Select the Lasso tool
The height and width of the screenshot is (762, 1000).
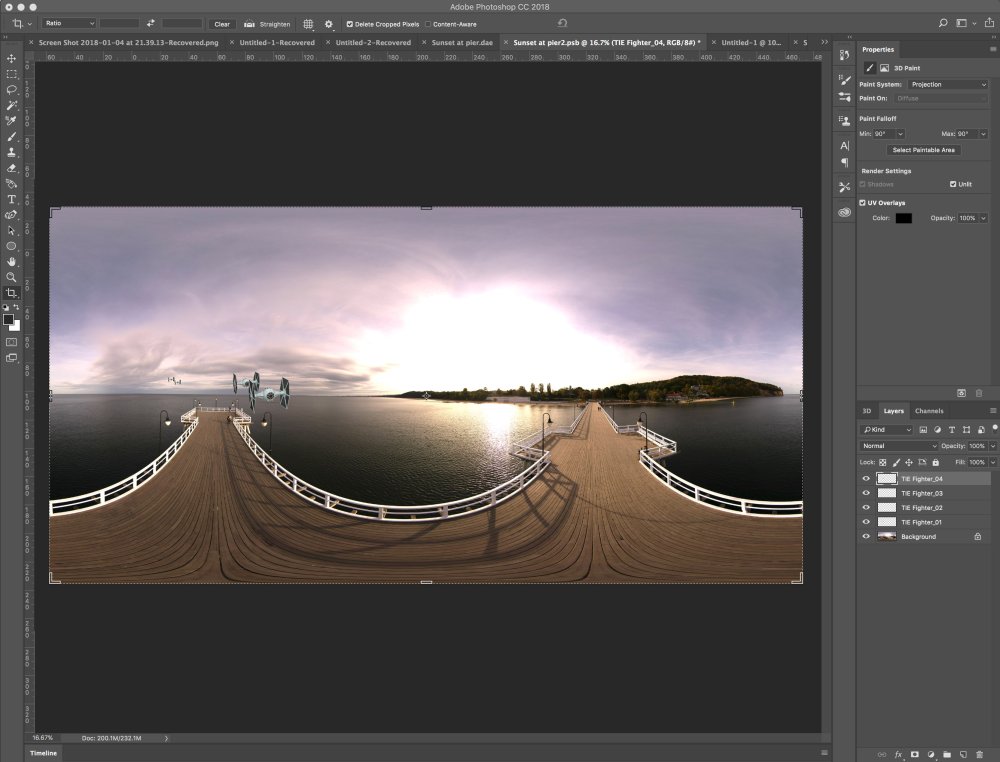click(x=11, y=90)
